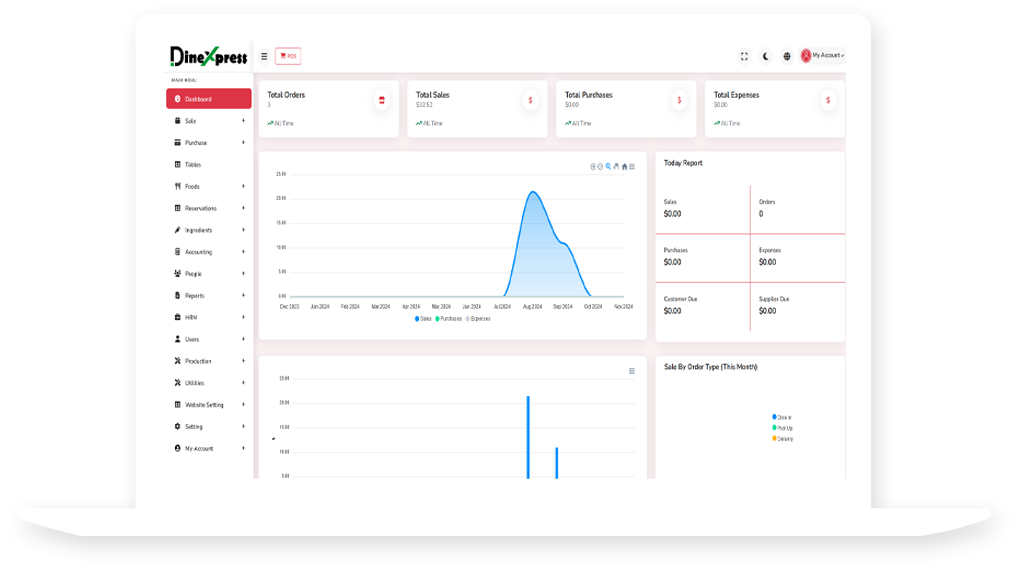Click the globe language icon
1015x569 pixels.
coord(787,56)
